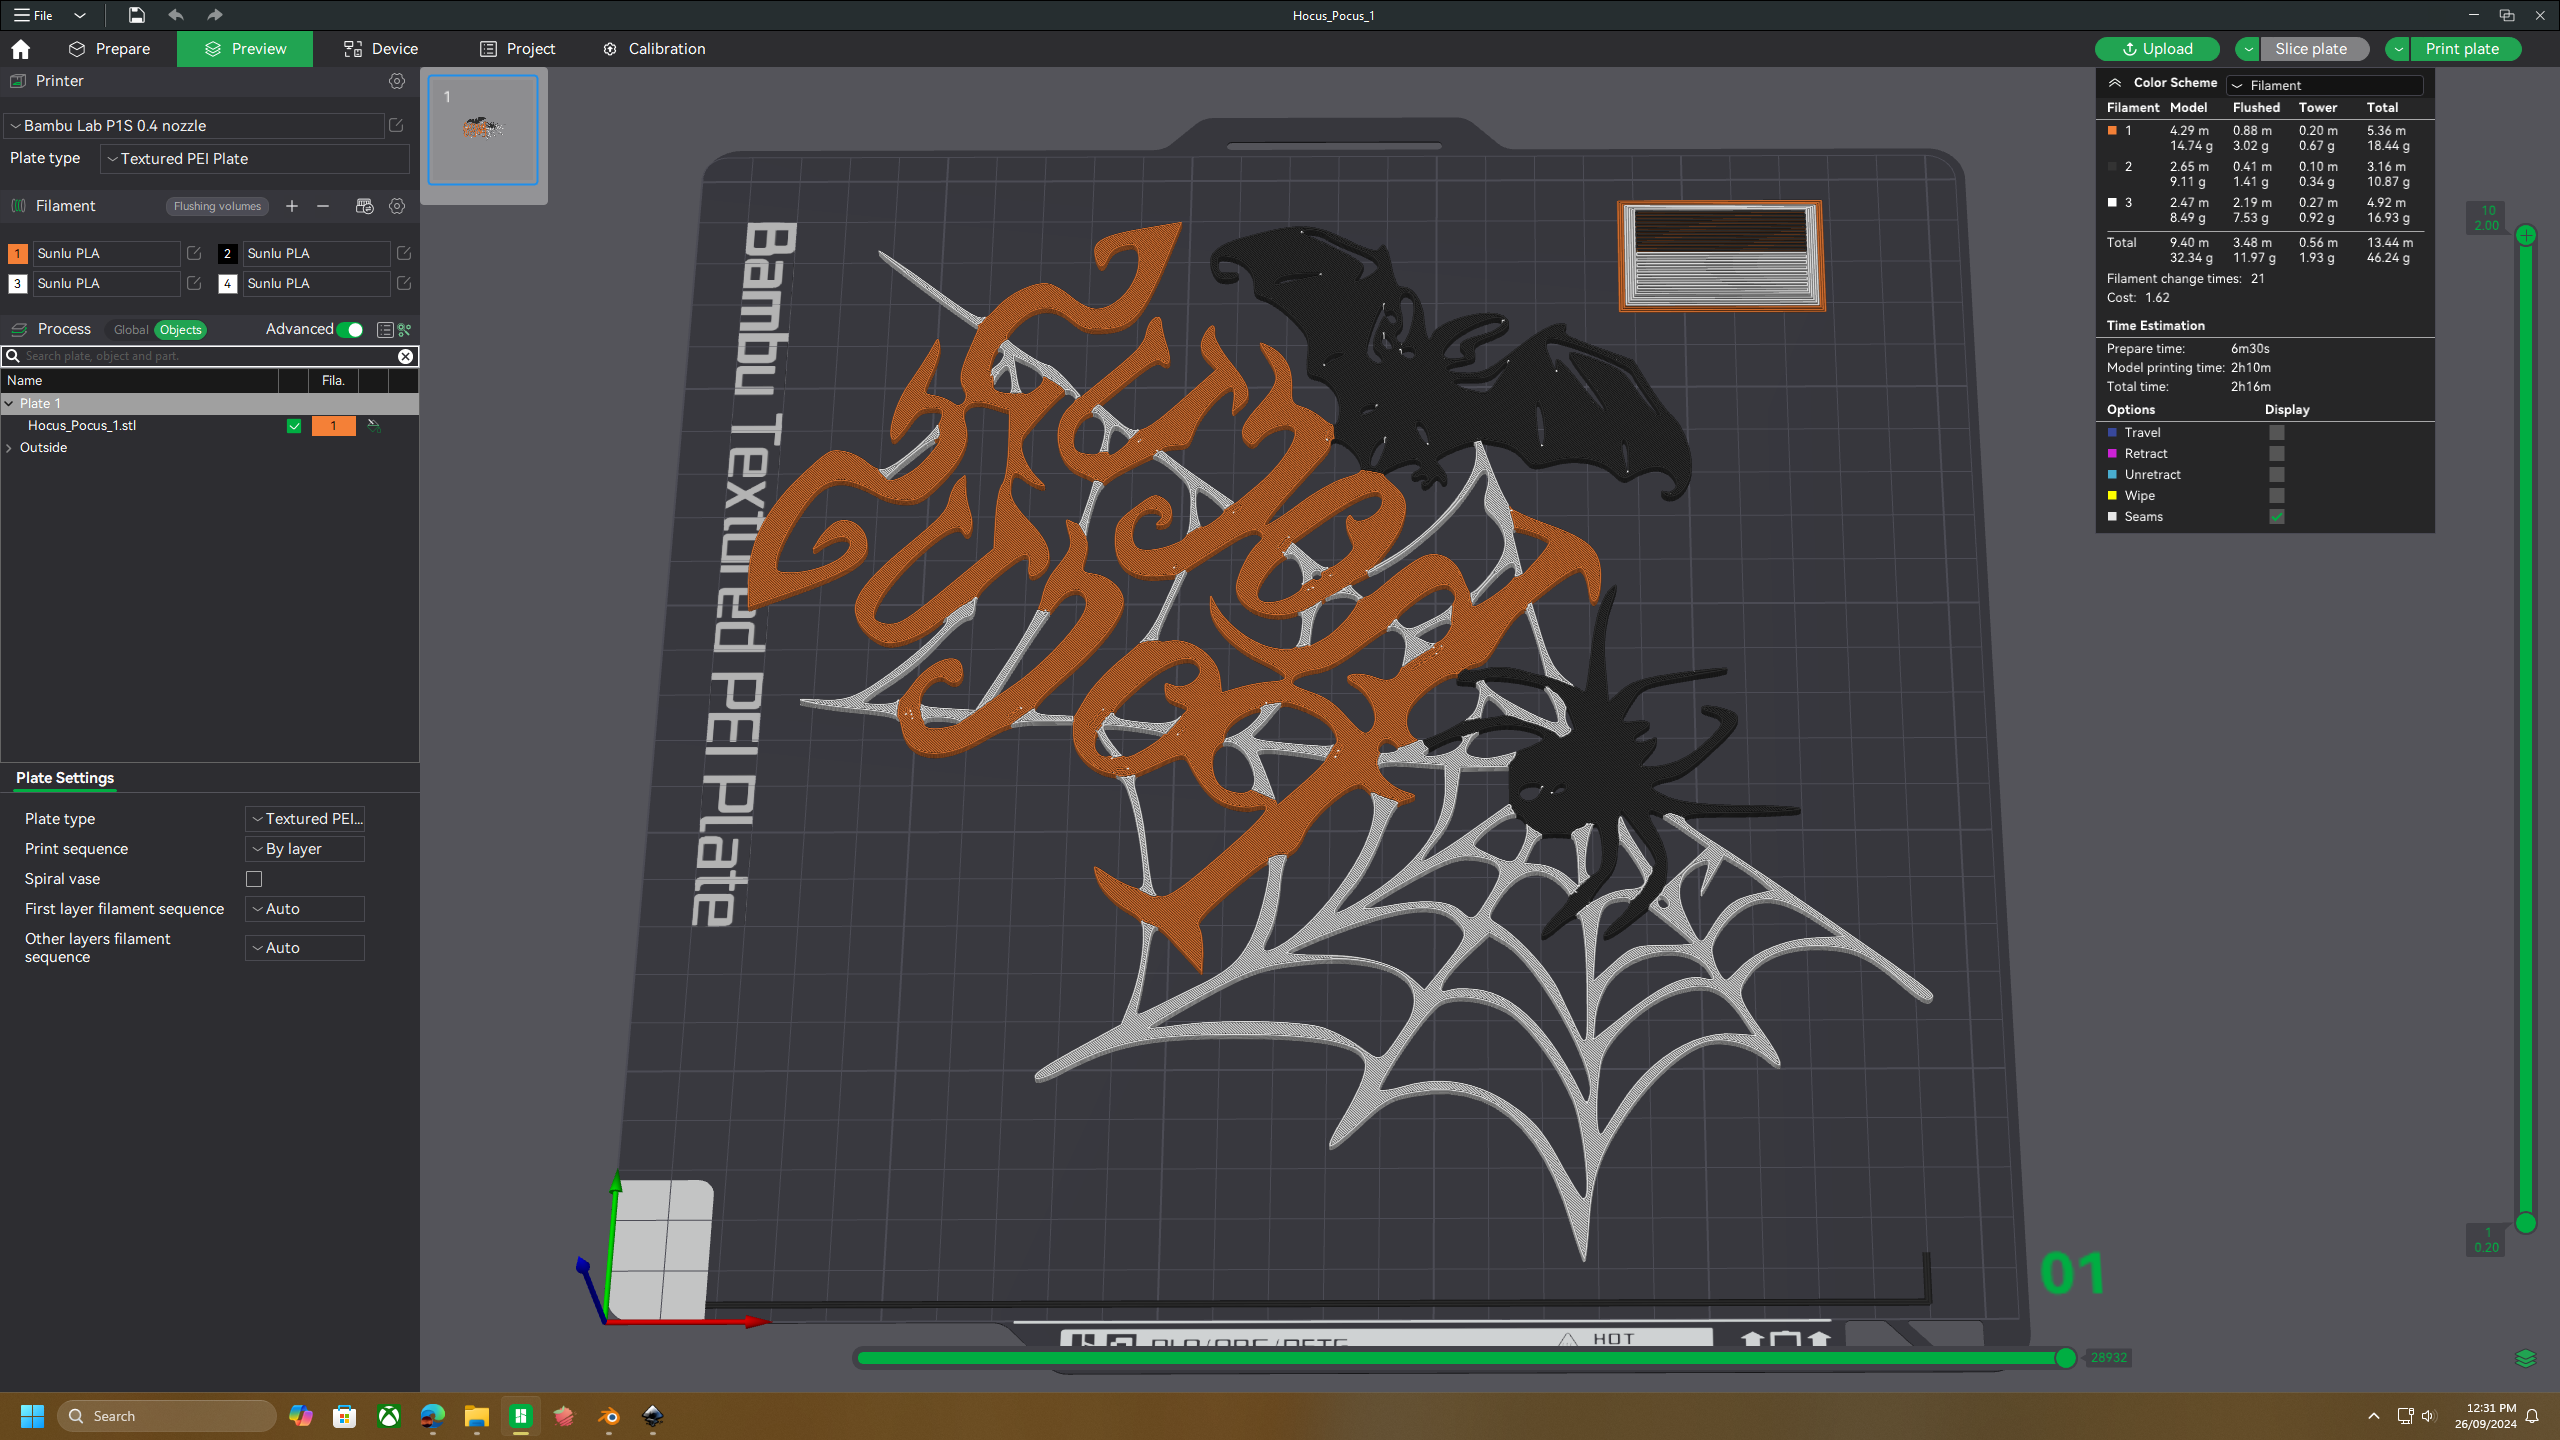Open the notification bell in system tray
The width and height of the screenshot is (2560, 1440).
click(x=2532, y=1416)
